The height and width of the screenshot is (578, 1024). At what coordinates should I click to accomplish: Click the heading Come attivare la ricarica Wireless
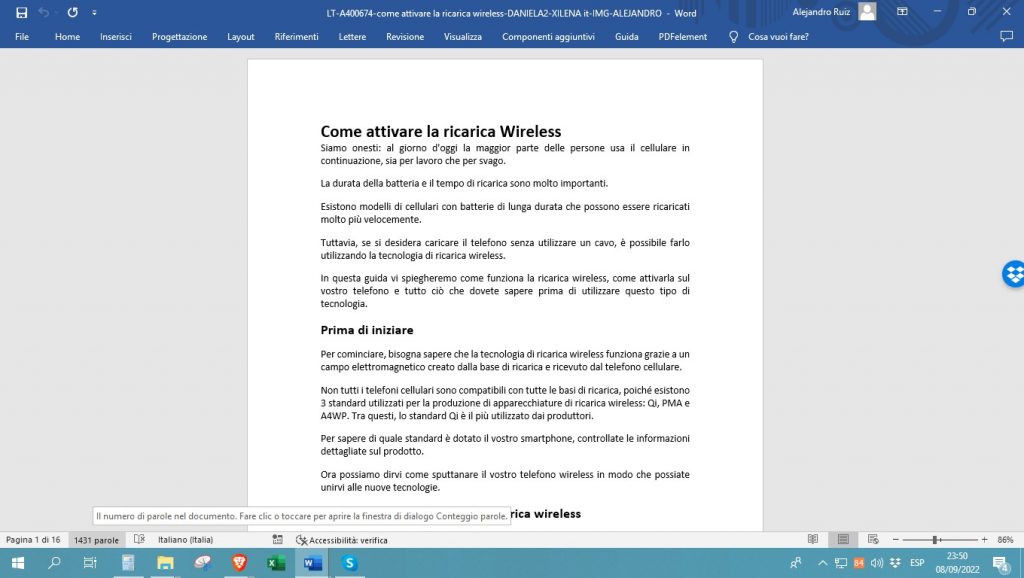[440, 131]
